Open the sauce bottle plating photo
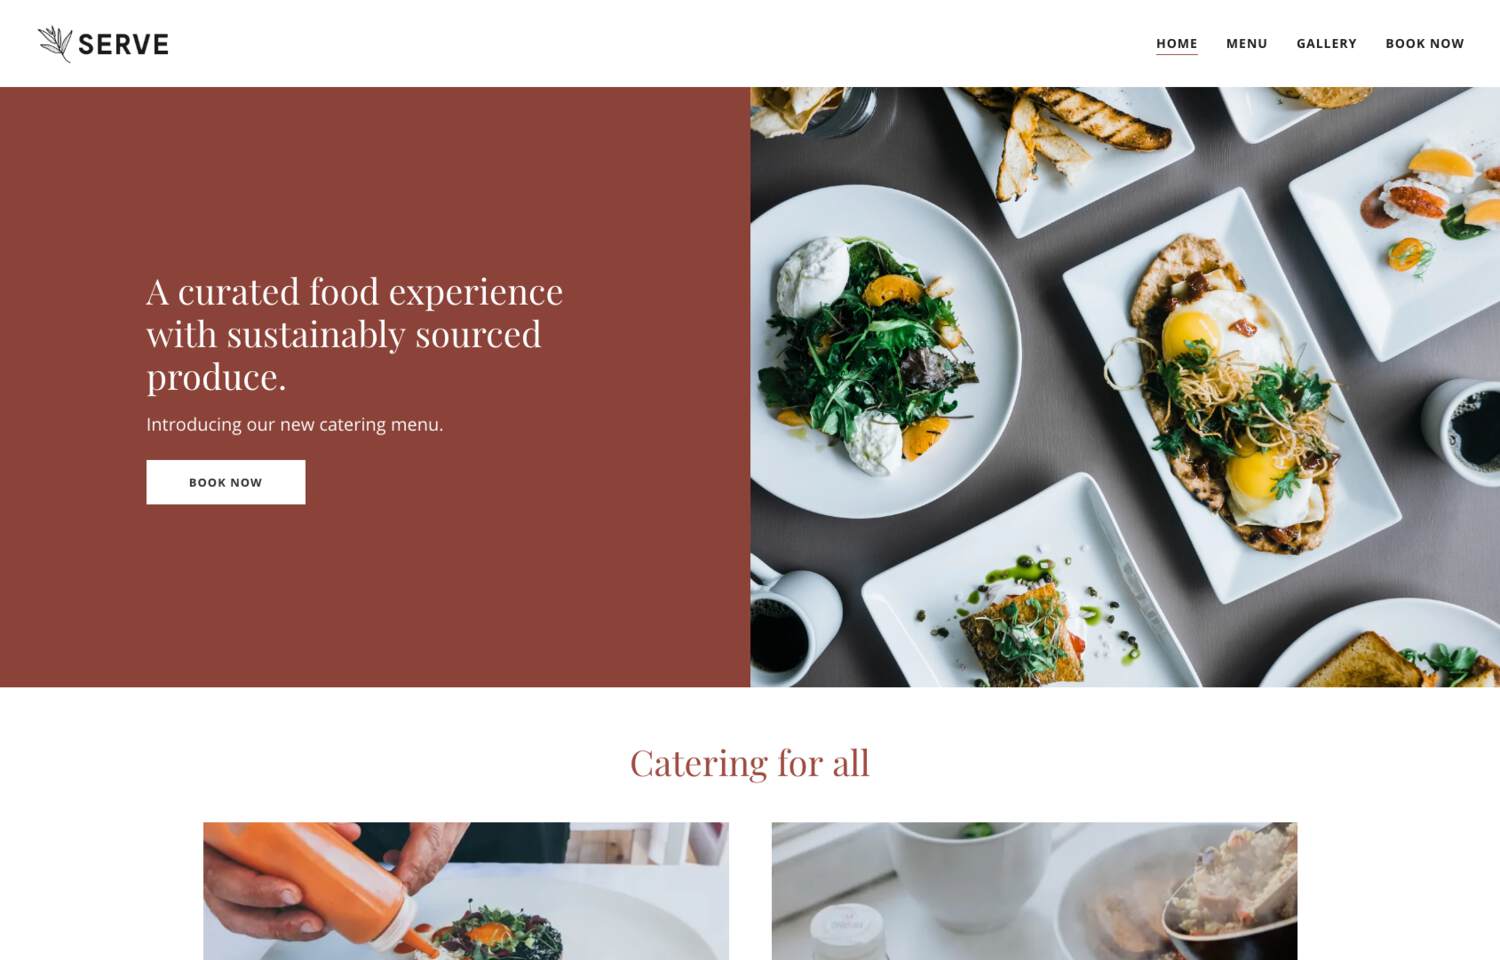 click(x=466, y=891)
